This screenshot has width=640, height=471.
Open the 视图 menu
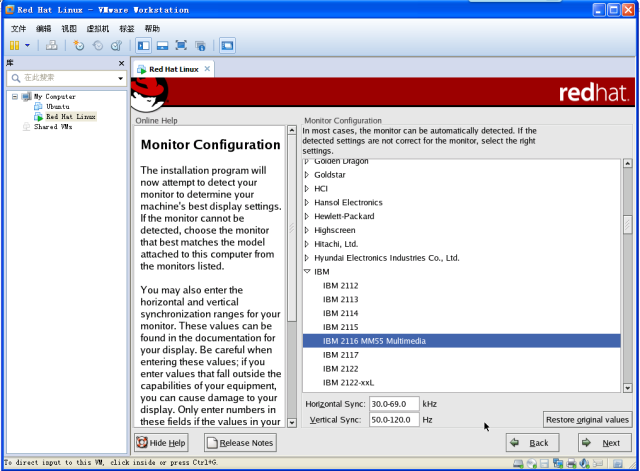point(69,29)
